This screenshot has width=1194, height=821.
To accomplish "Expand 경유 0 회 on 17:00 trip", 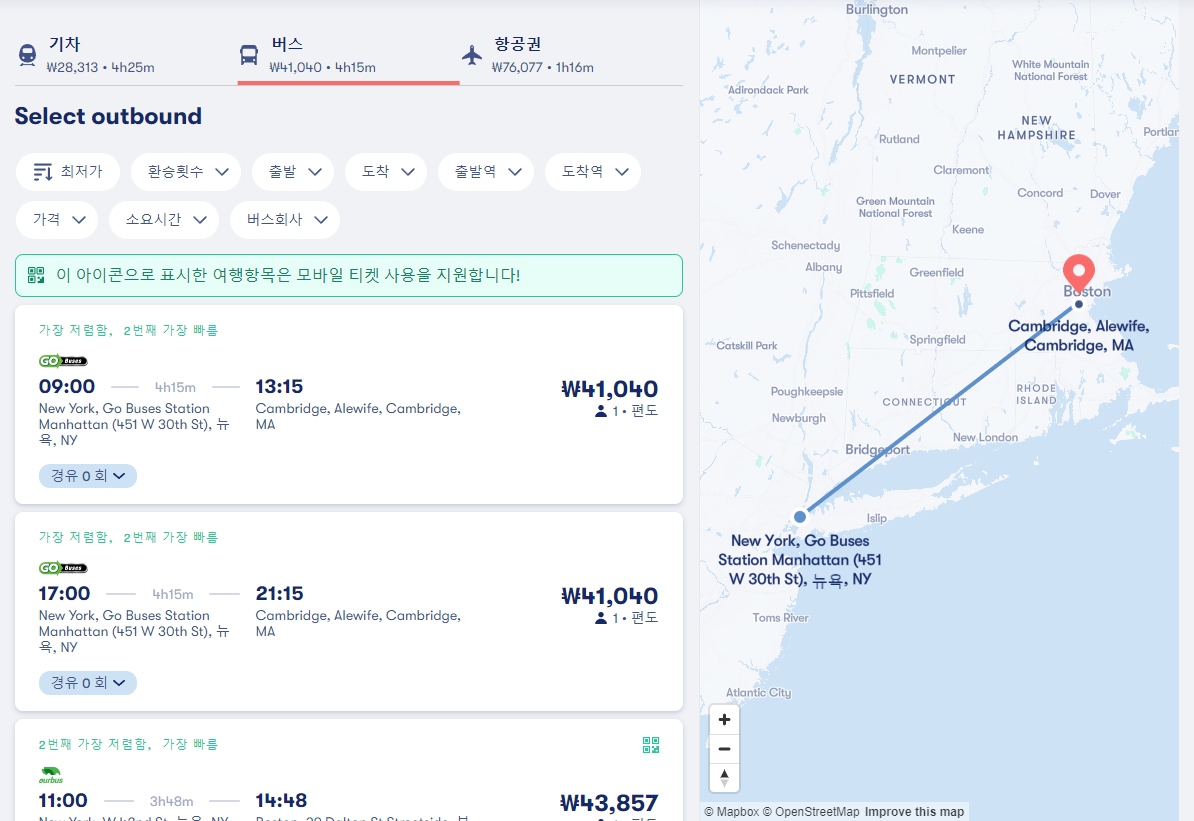I will [x=88, y=683].
